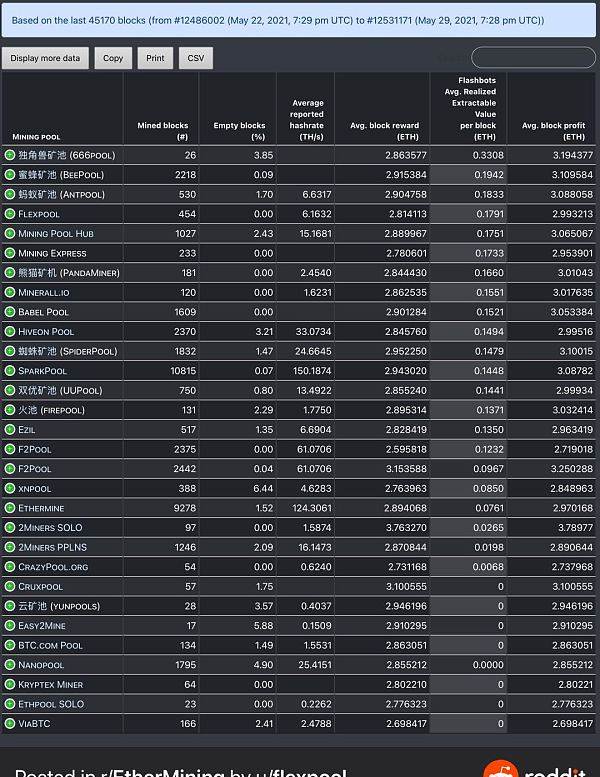Sort by Avg. block profit header
Image resolution: width=600 pixels, height=777 pixels.
click(551, 109)
